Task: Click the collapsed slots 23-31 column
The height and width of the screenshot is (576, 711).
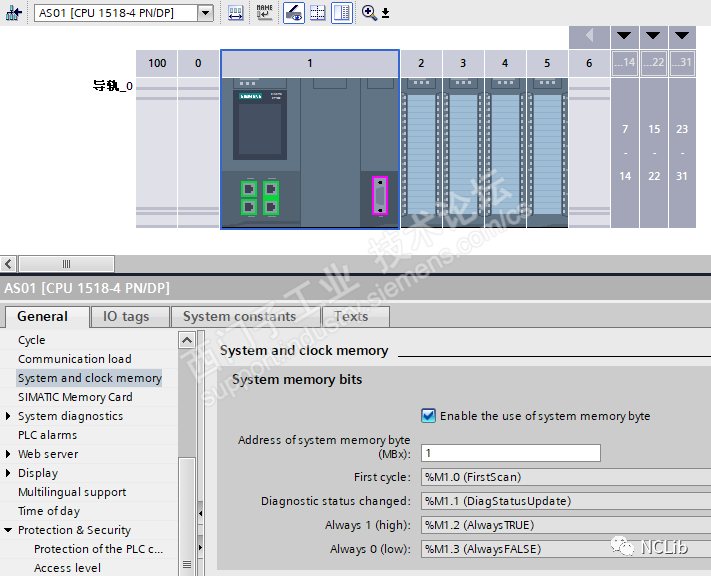Action: click(x=682, y=153)
